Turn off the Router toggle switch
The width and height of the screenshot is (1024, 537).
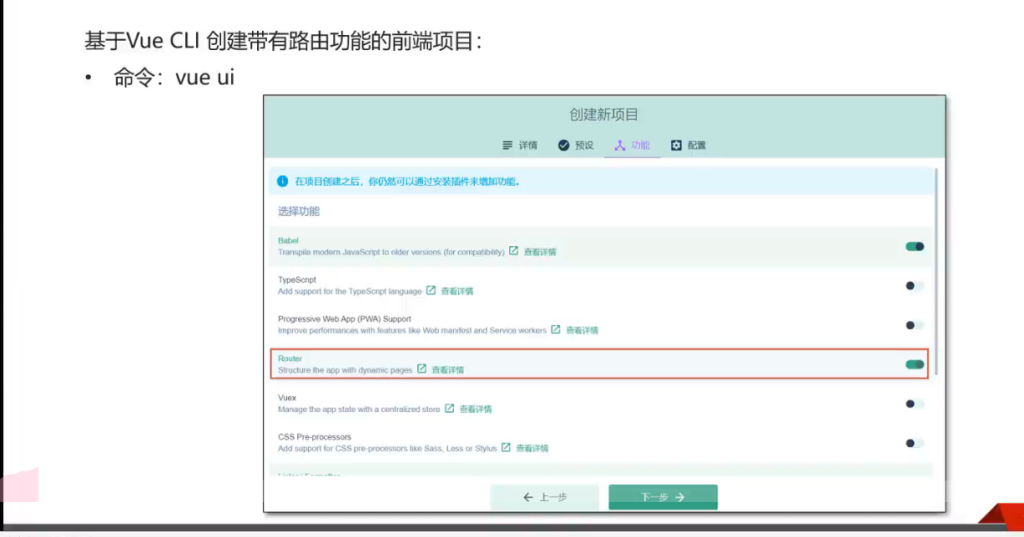coord(914,364)
